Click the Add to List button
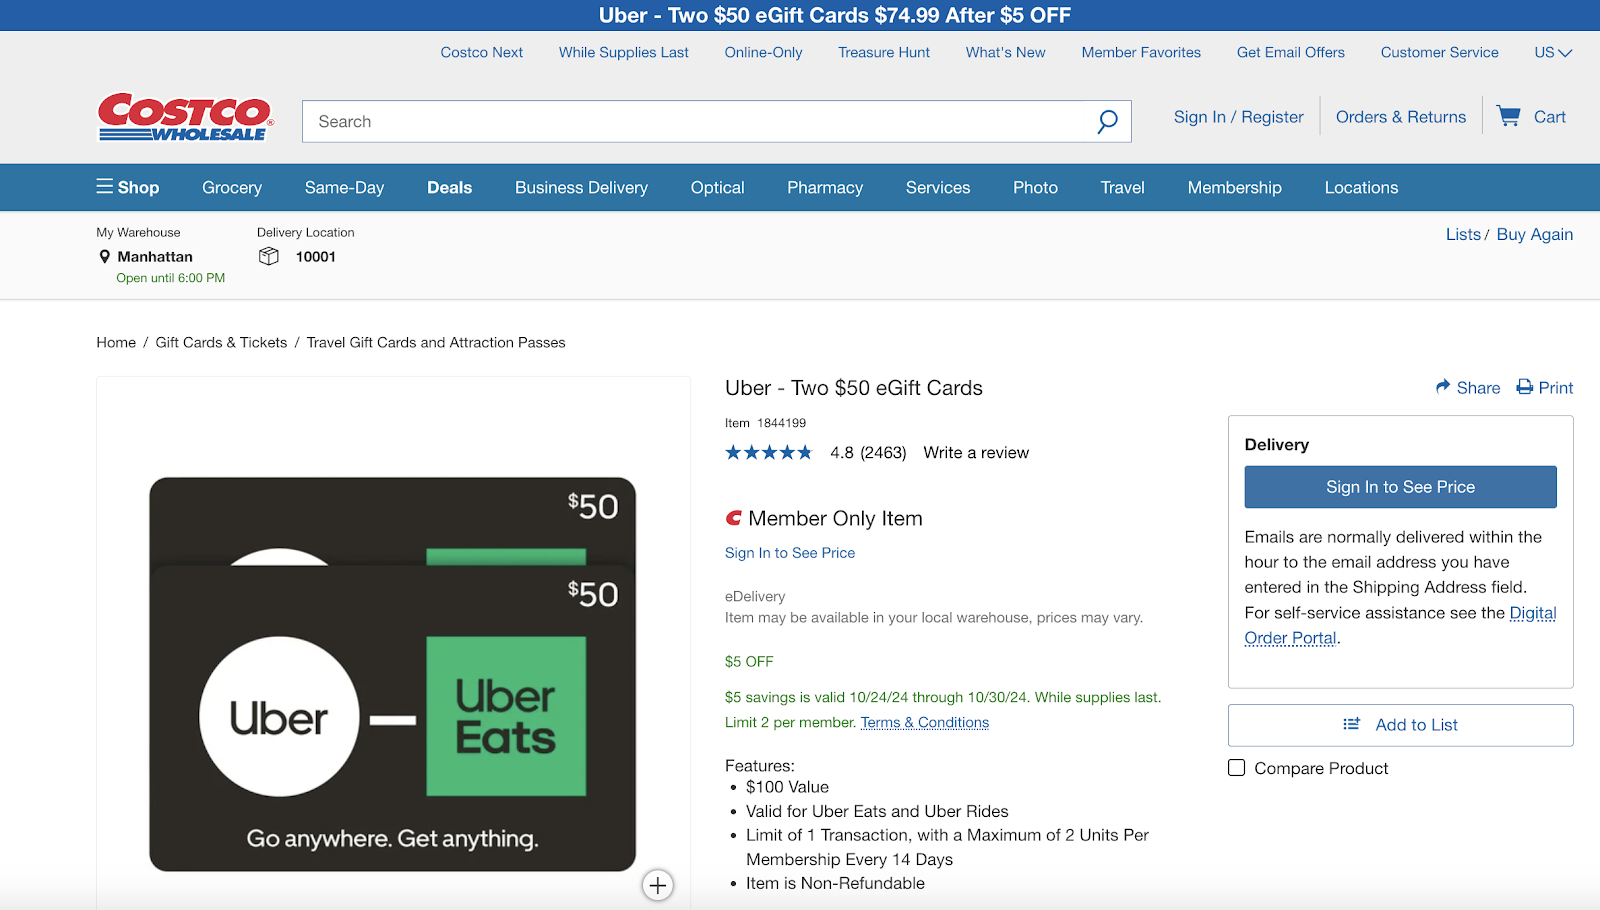This screenshot has width=1600, height=910. click(1400, 725)
